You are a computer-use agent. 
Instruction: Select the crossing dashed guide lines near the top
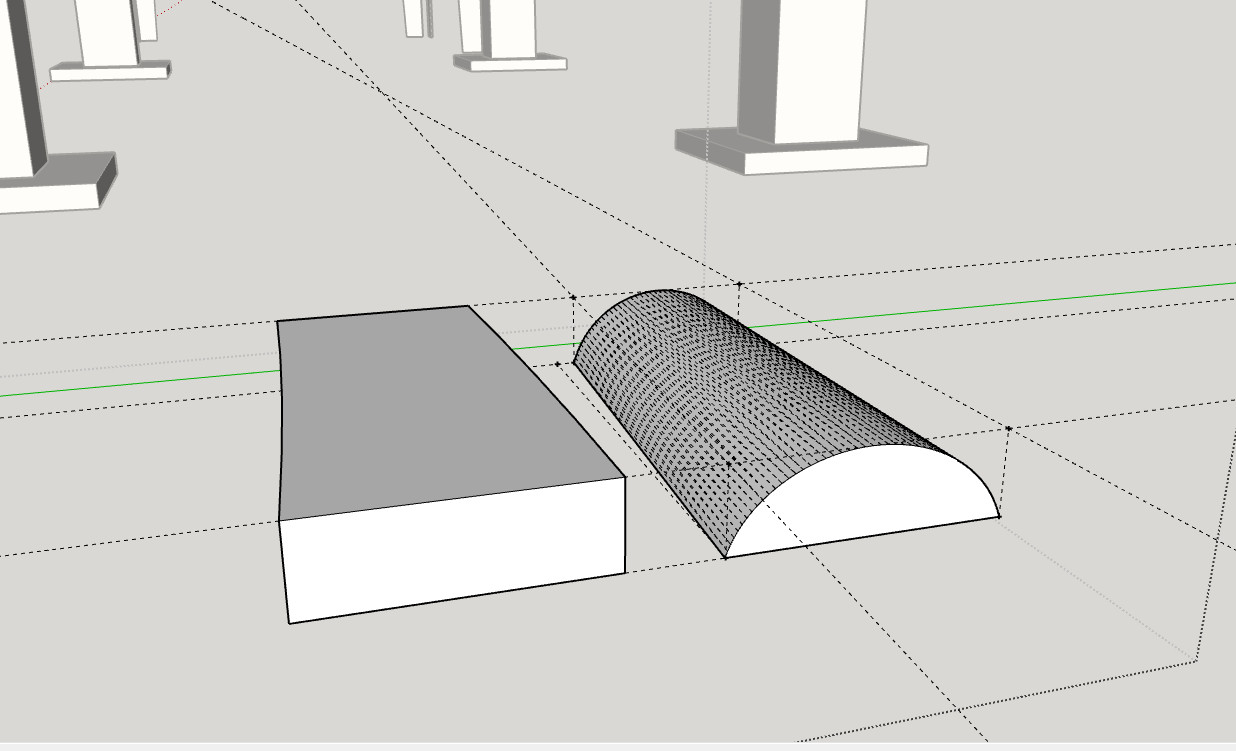point(385,94)
